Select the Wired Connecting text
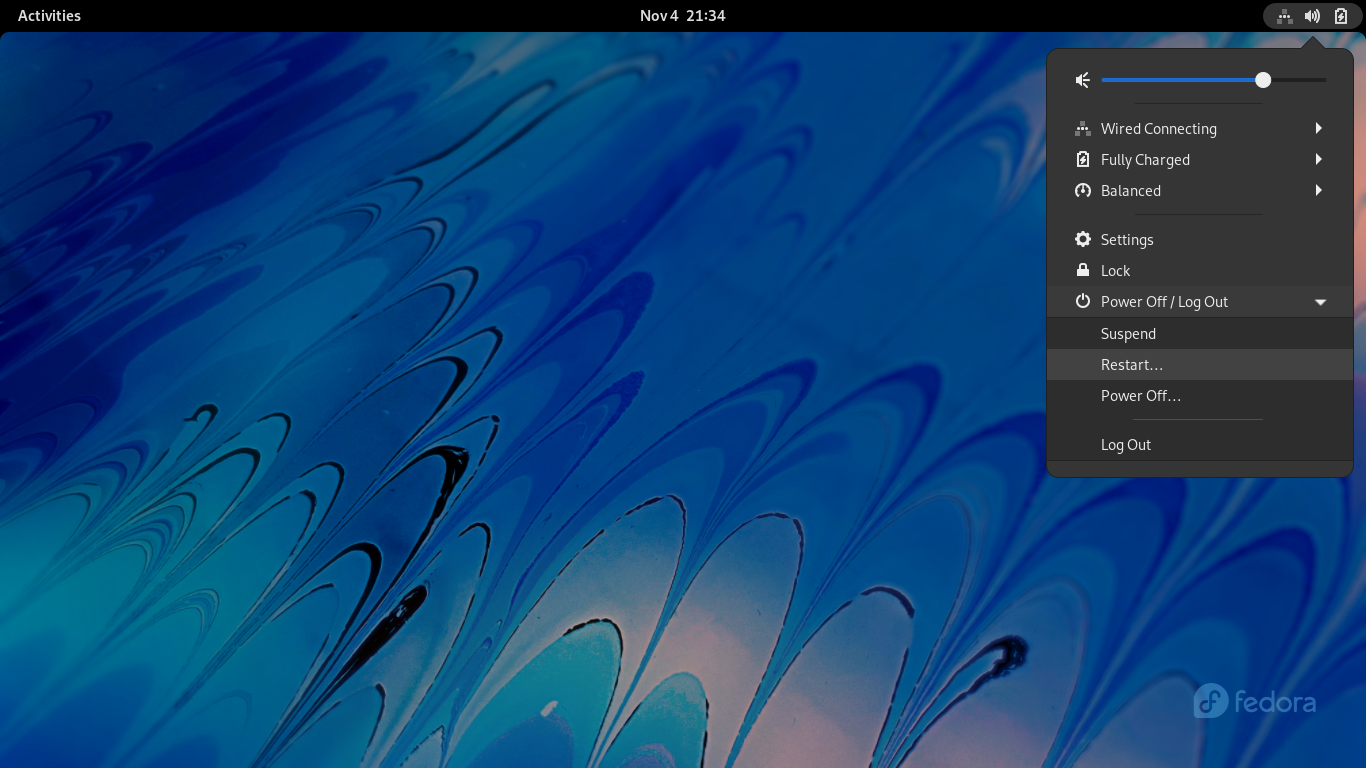The width and height of the screenshot is (1366, 768). point(1158,128)
